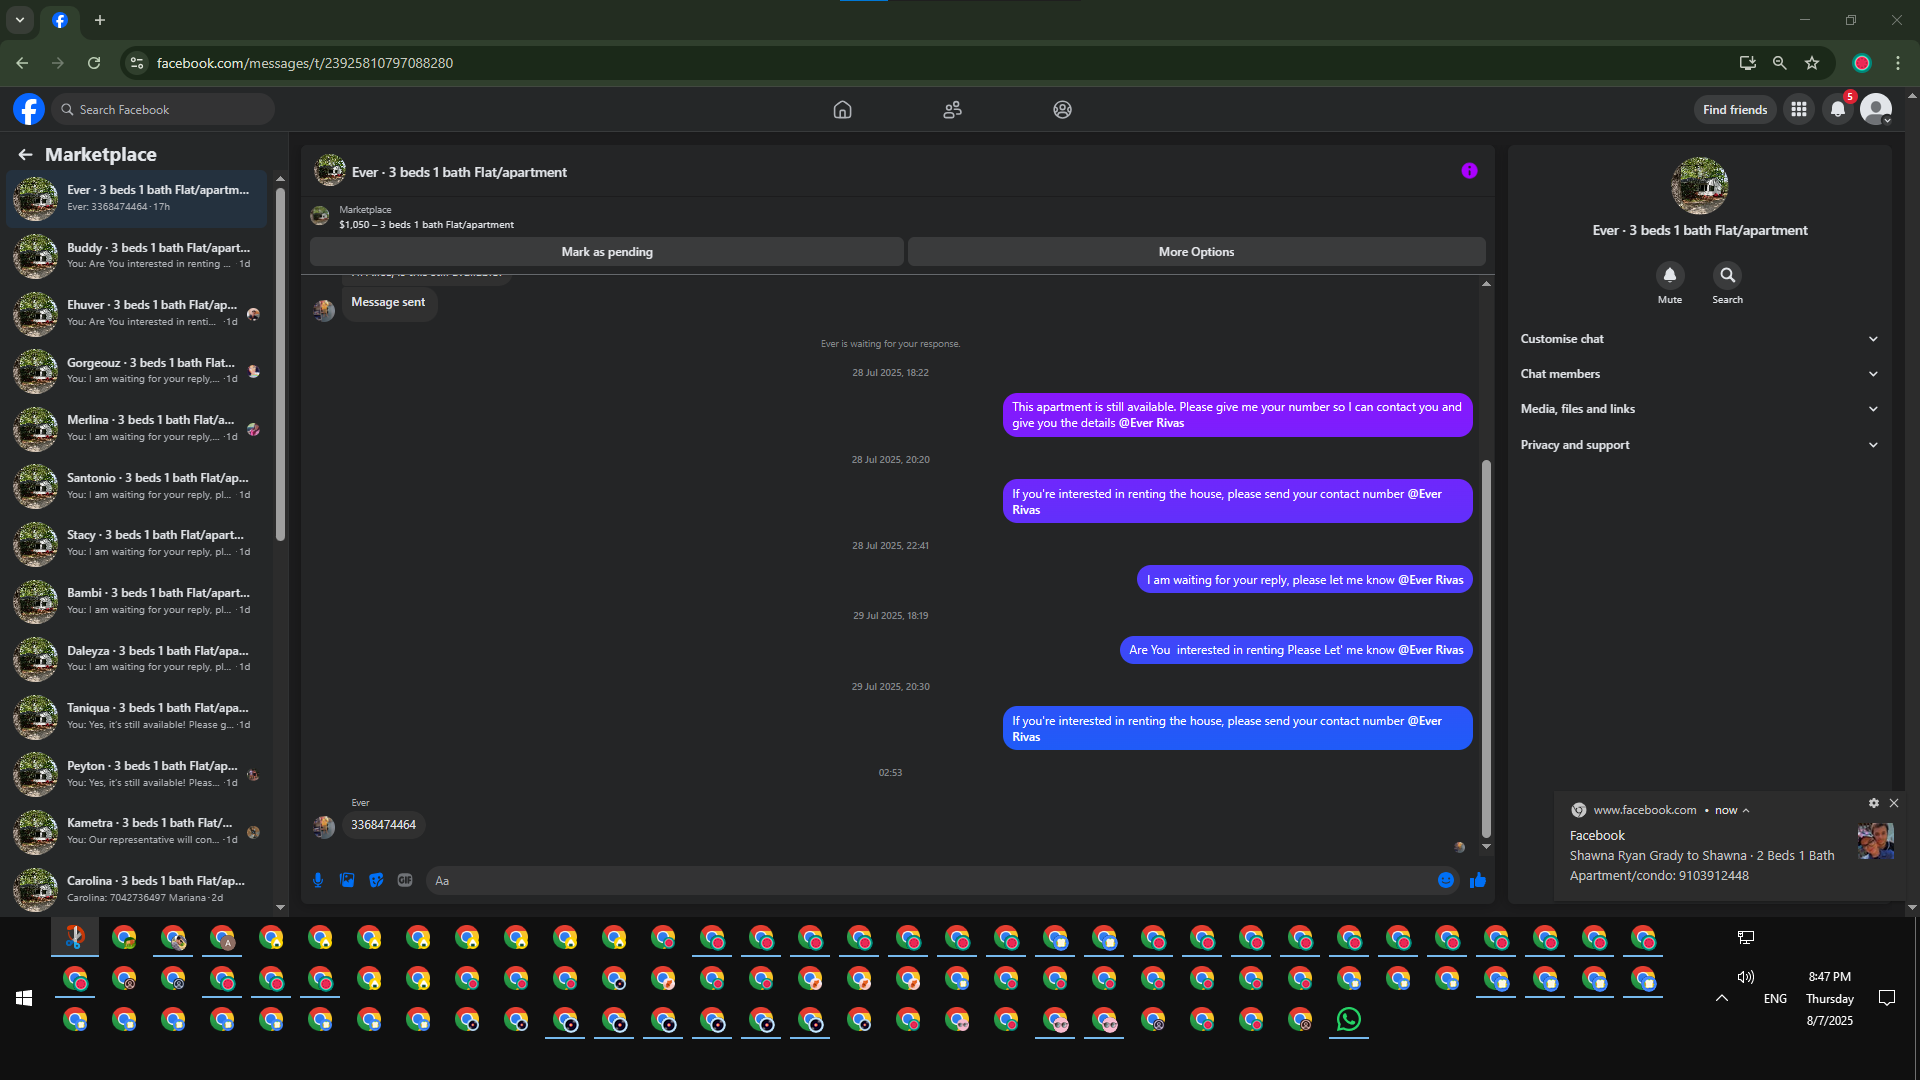Viewport: 1920px width, 1080px height.
Task: Attach a file using the photo icon
Action: tap(347, 880)
